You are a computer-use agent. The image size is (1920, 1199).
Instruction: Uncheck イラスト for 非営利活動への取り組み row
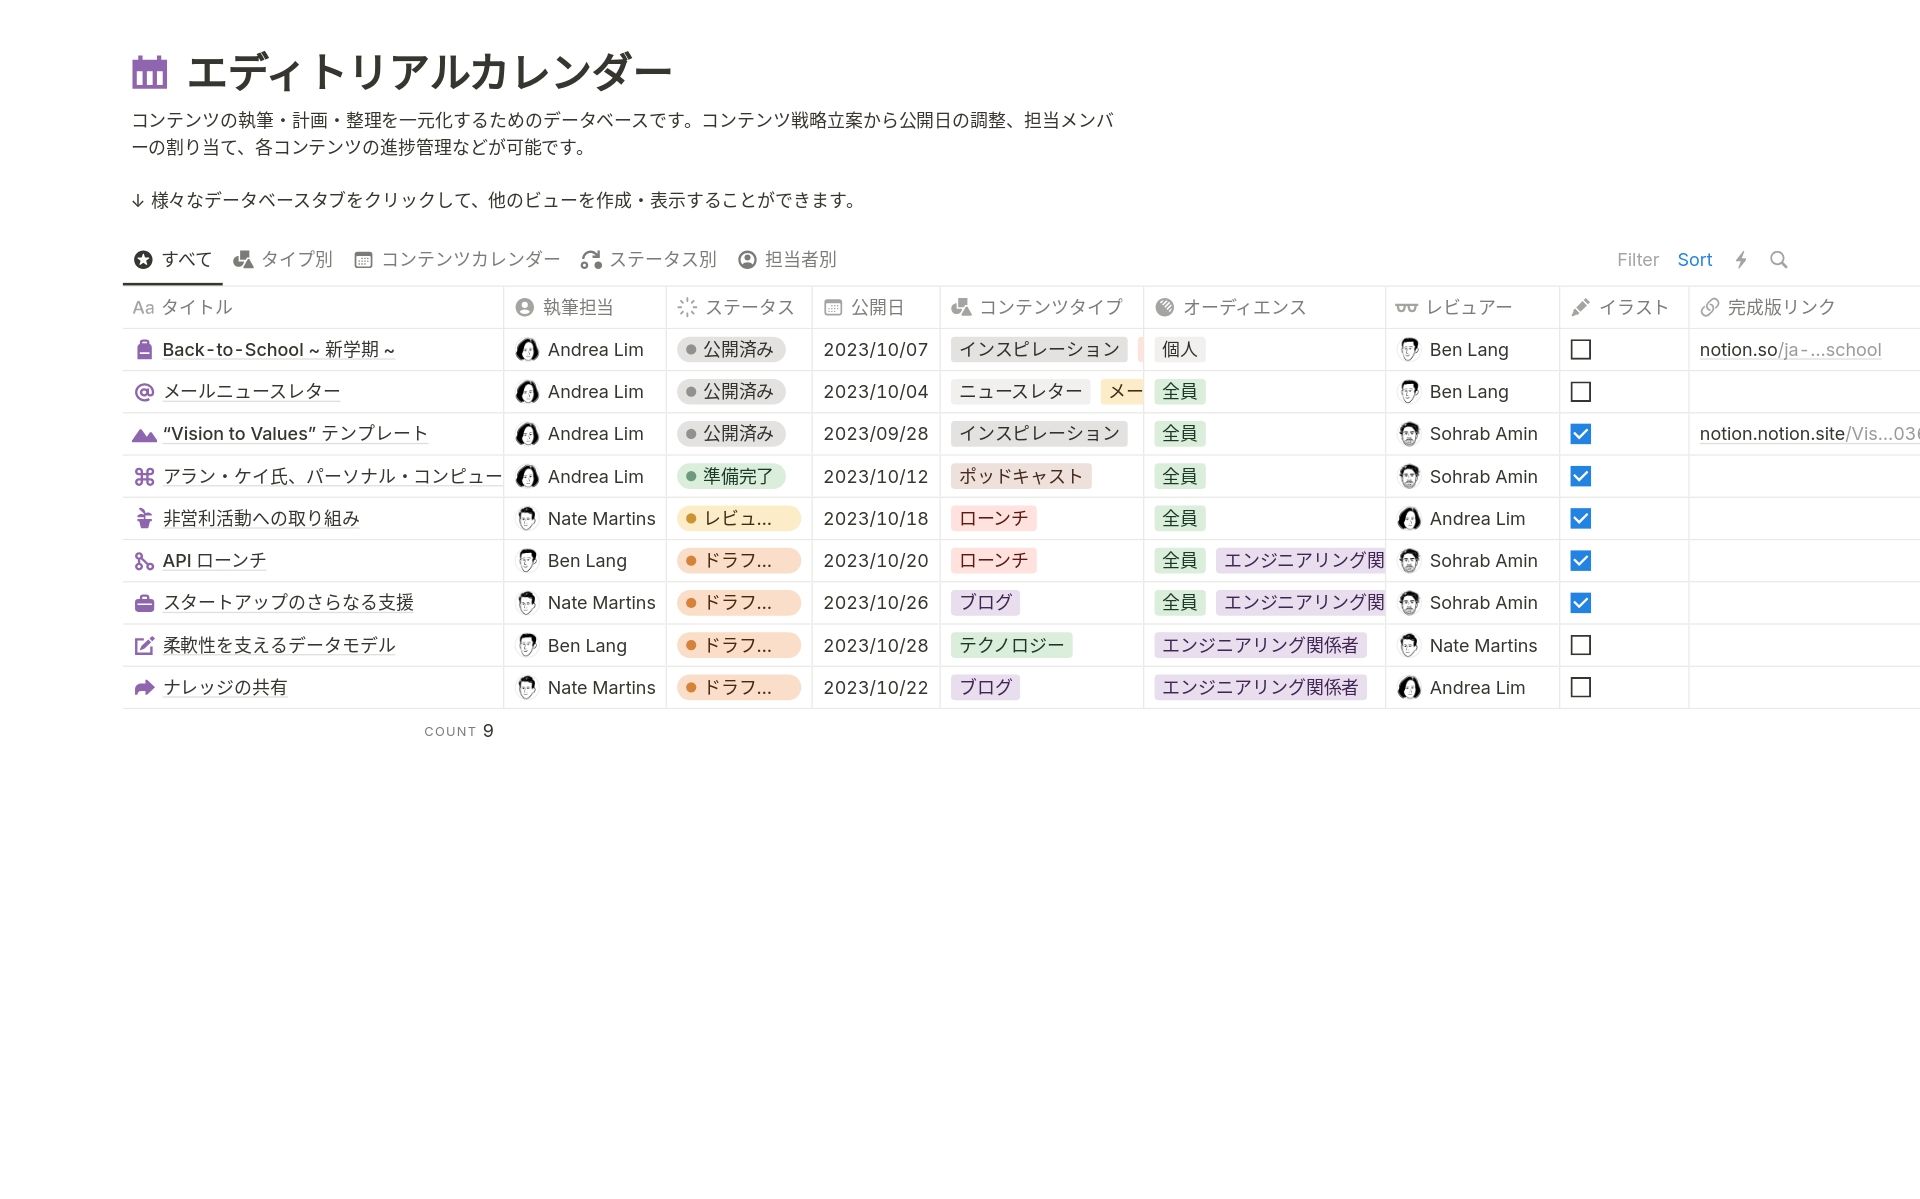pyautogui.click(x=1582, y=518)
